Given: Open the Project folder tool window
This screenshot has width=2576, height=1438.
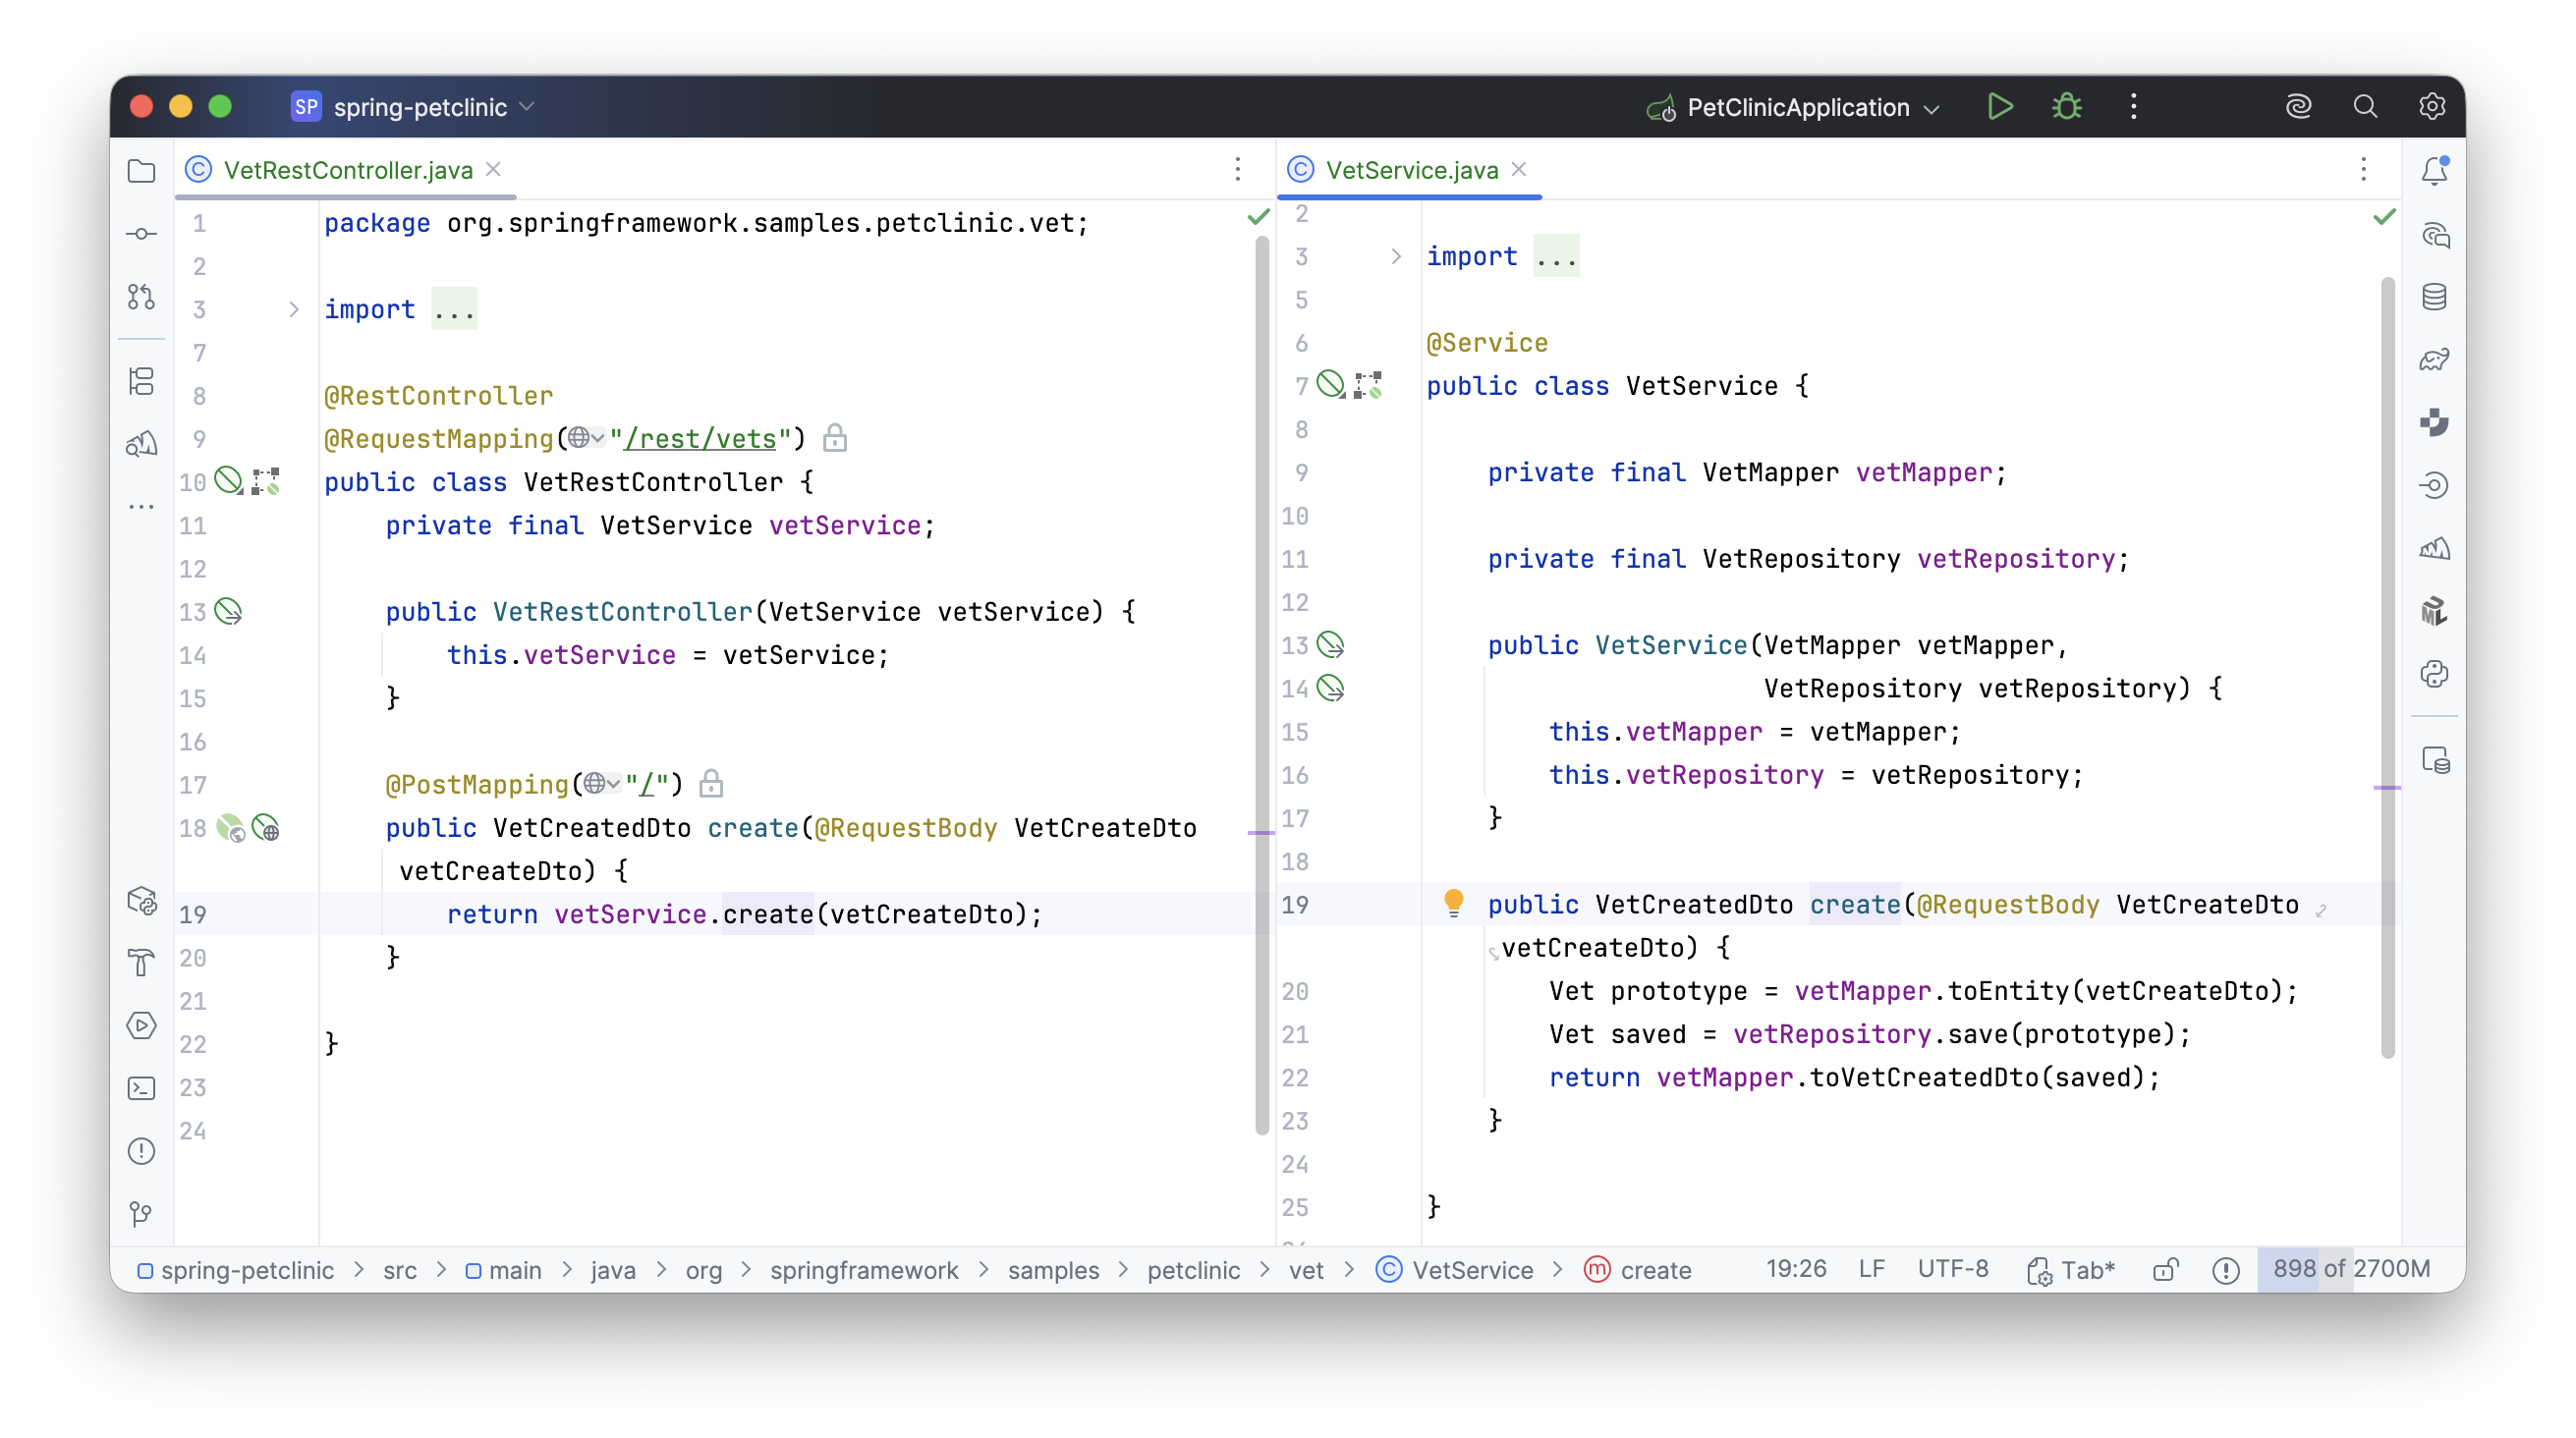Looking at the screenshot, I should [142, 171].
